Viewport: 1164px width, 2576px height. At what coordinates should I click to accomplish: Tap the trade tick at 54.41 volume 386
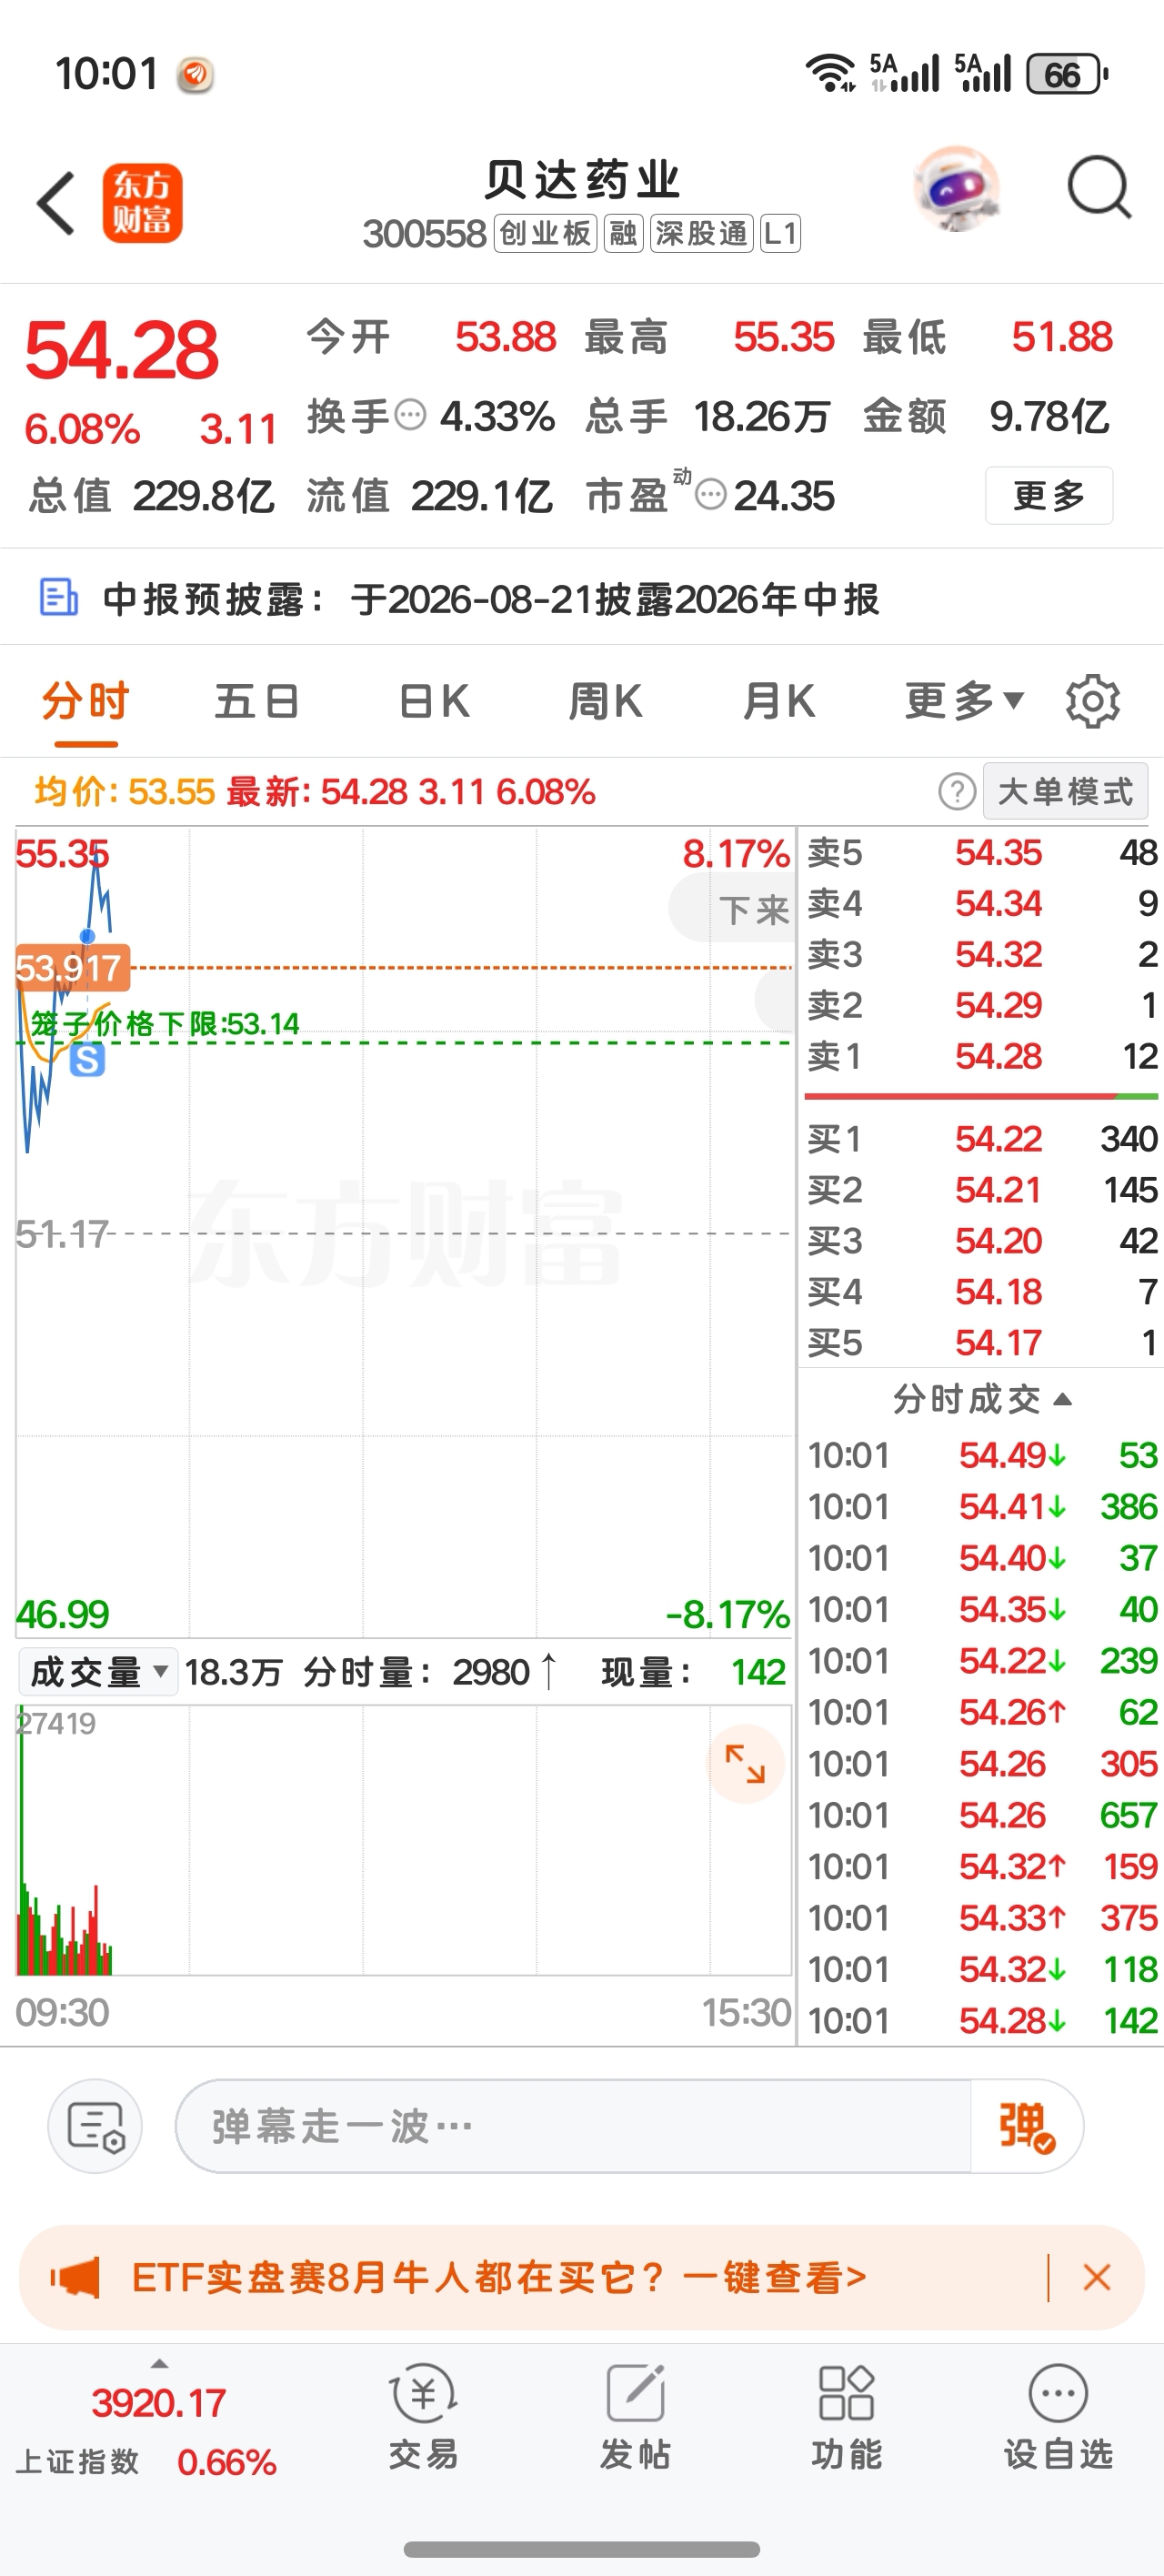click(982, 1507)
